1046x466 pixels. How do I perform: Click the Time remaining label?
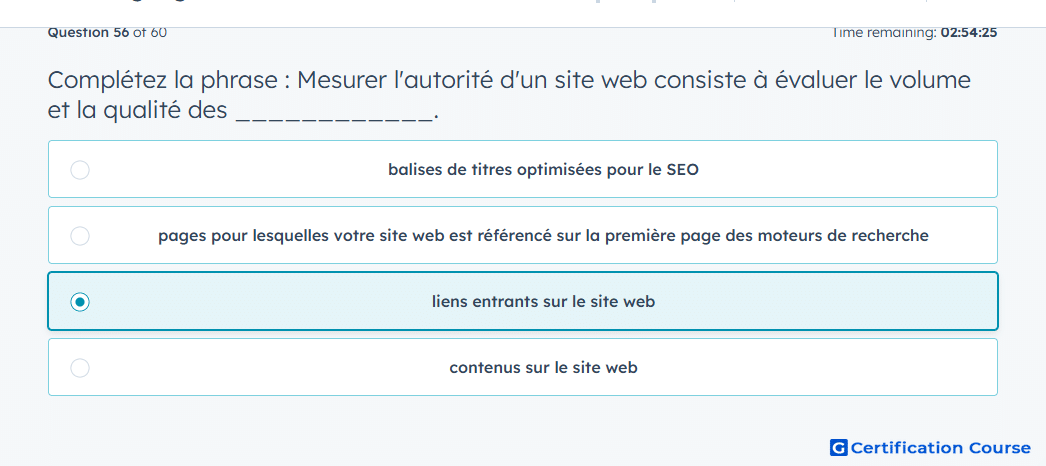click(884, 32)
